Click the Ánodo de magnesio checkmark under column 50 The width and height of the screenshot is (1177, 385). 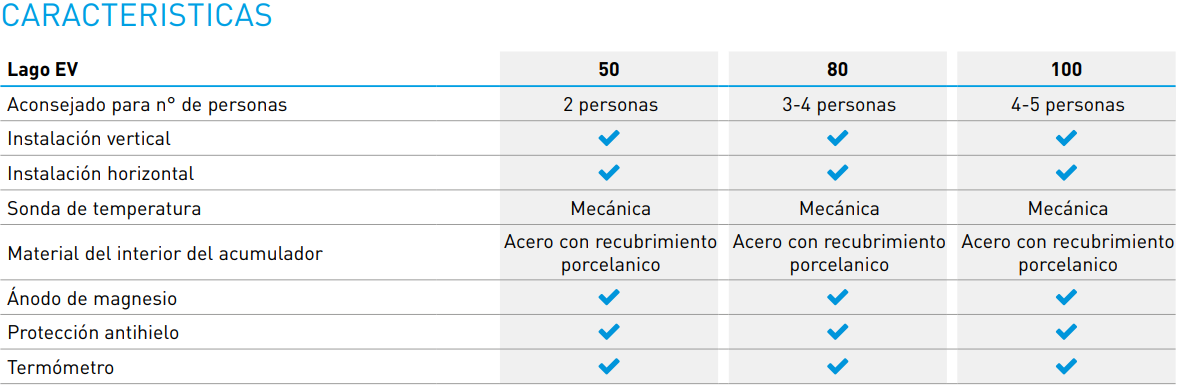point(609,298)
